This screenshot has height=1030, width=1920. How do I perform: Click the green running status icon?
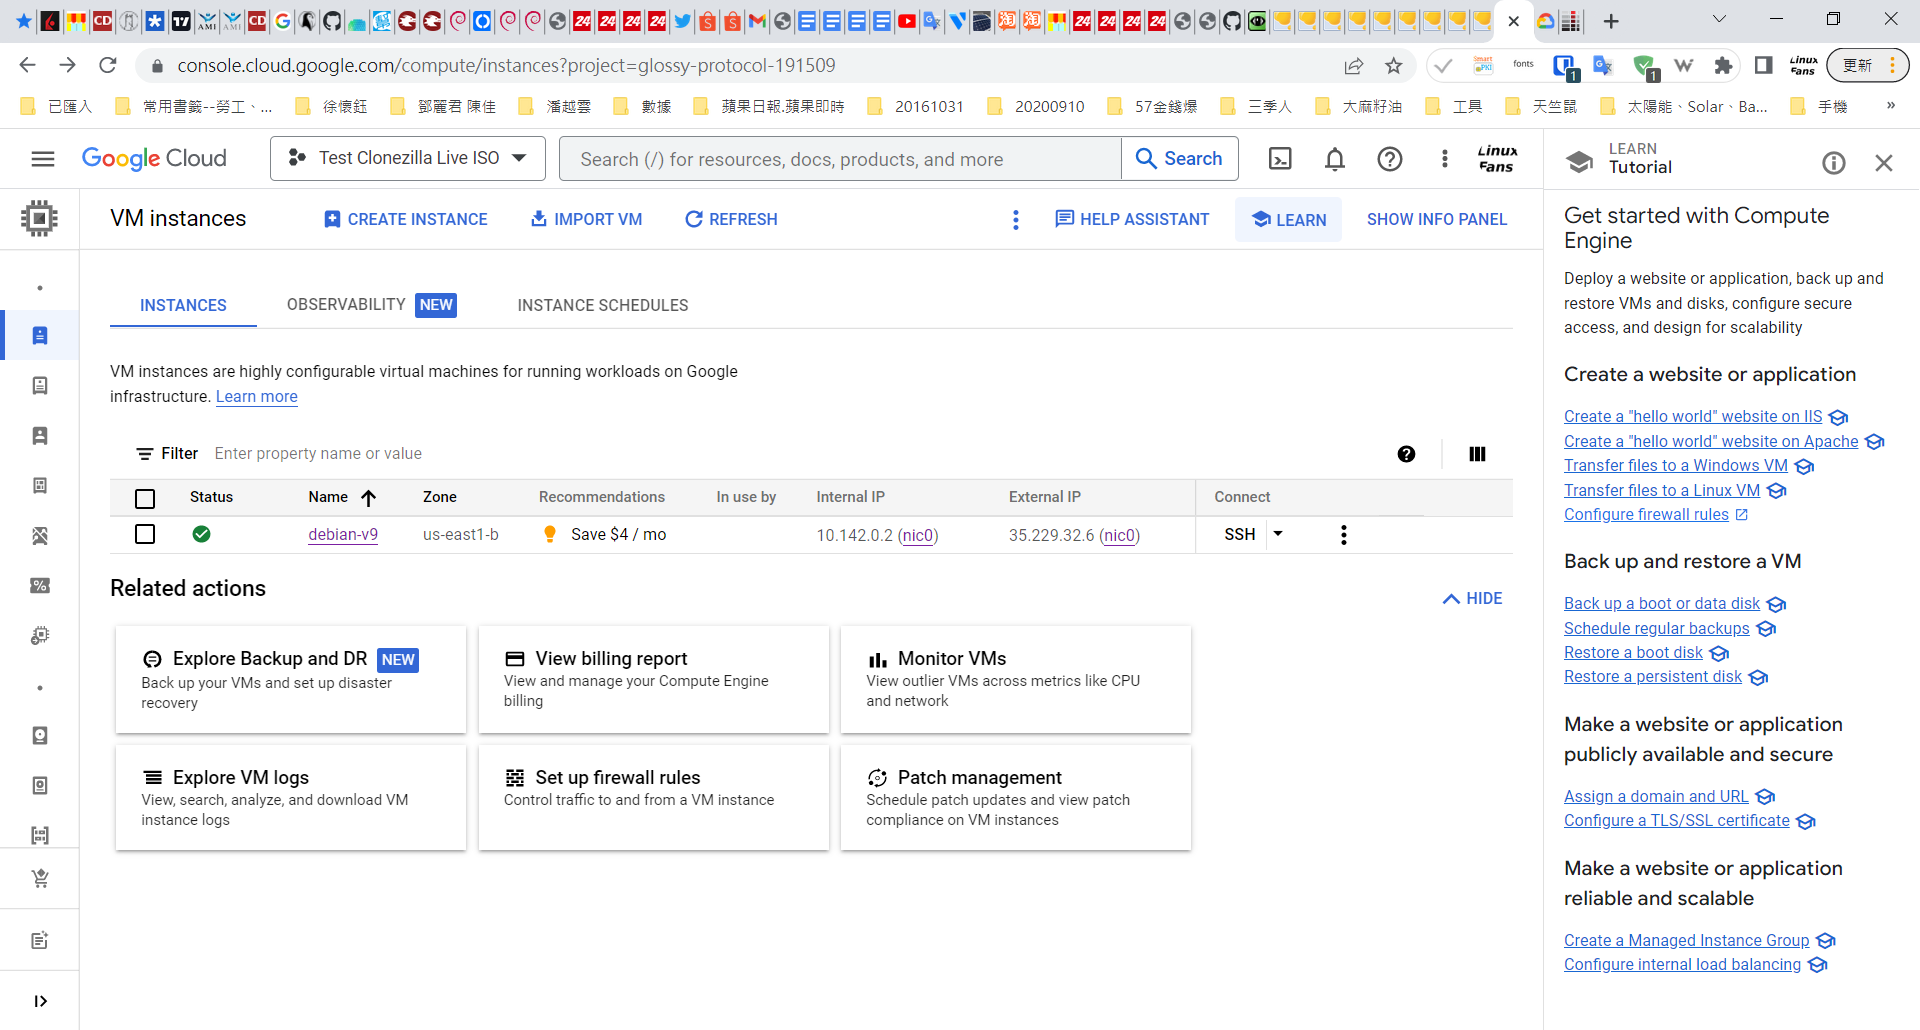(x=201, y=534)
